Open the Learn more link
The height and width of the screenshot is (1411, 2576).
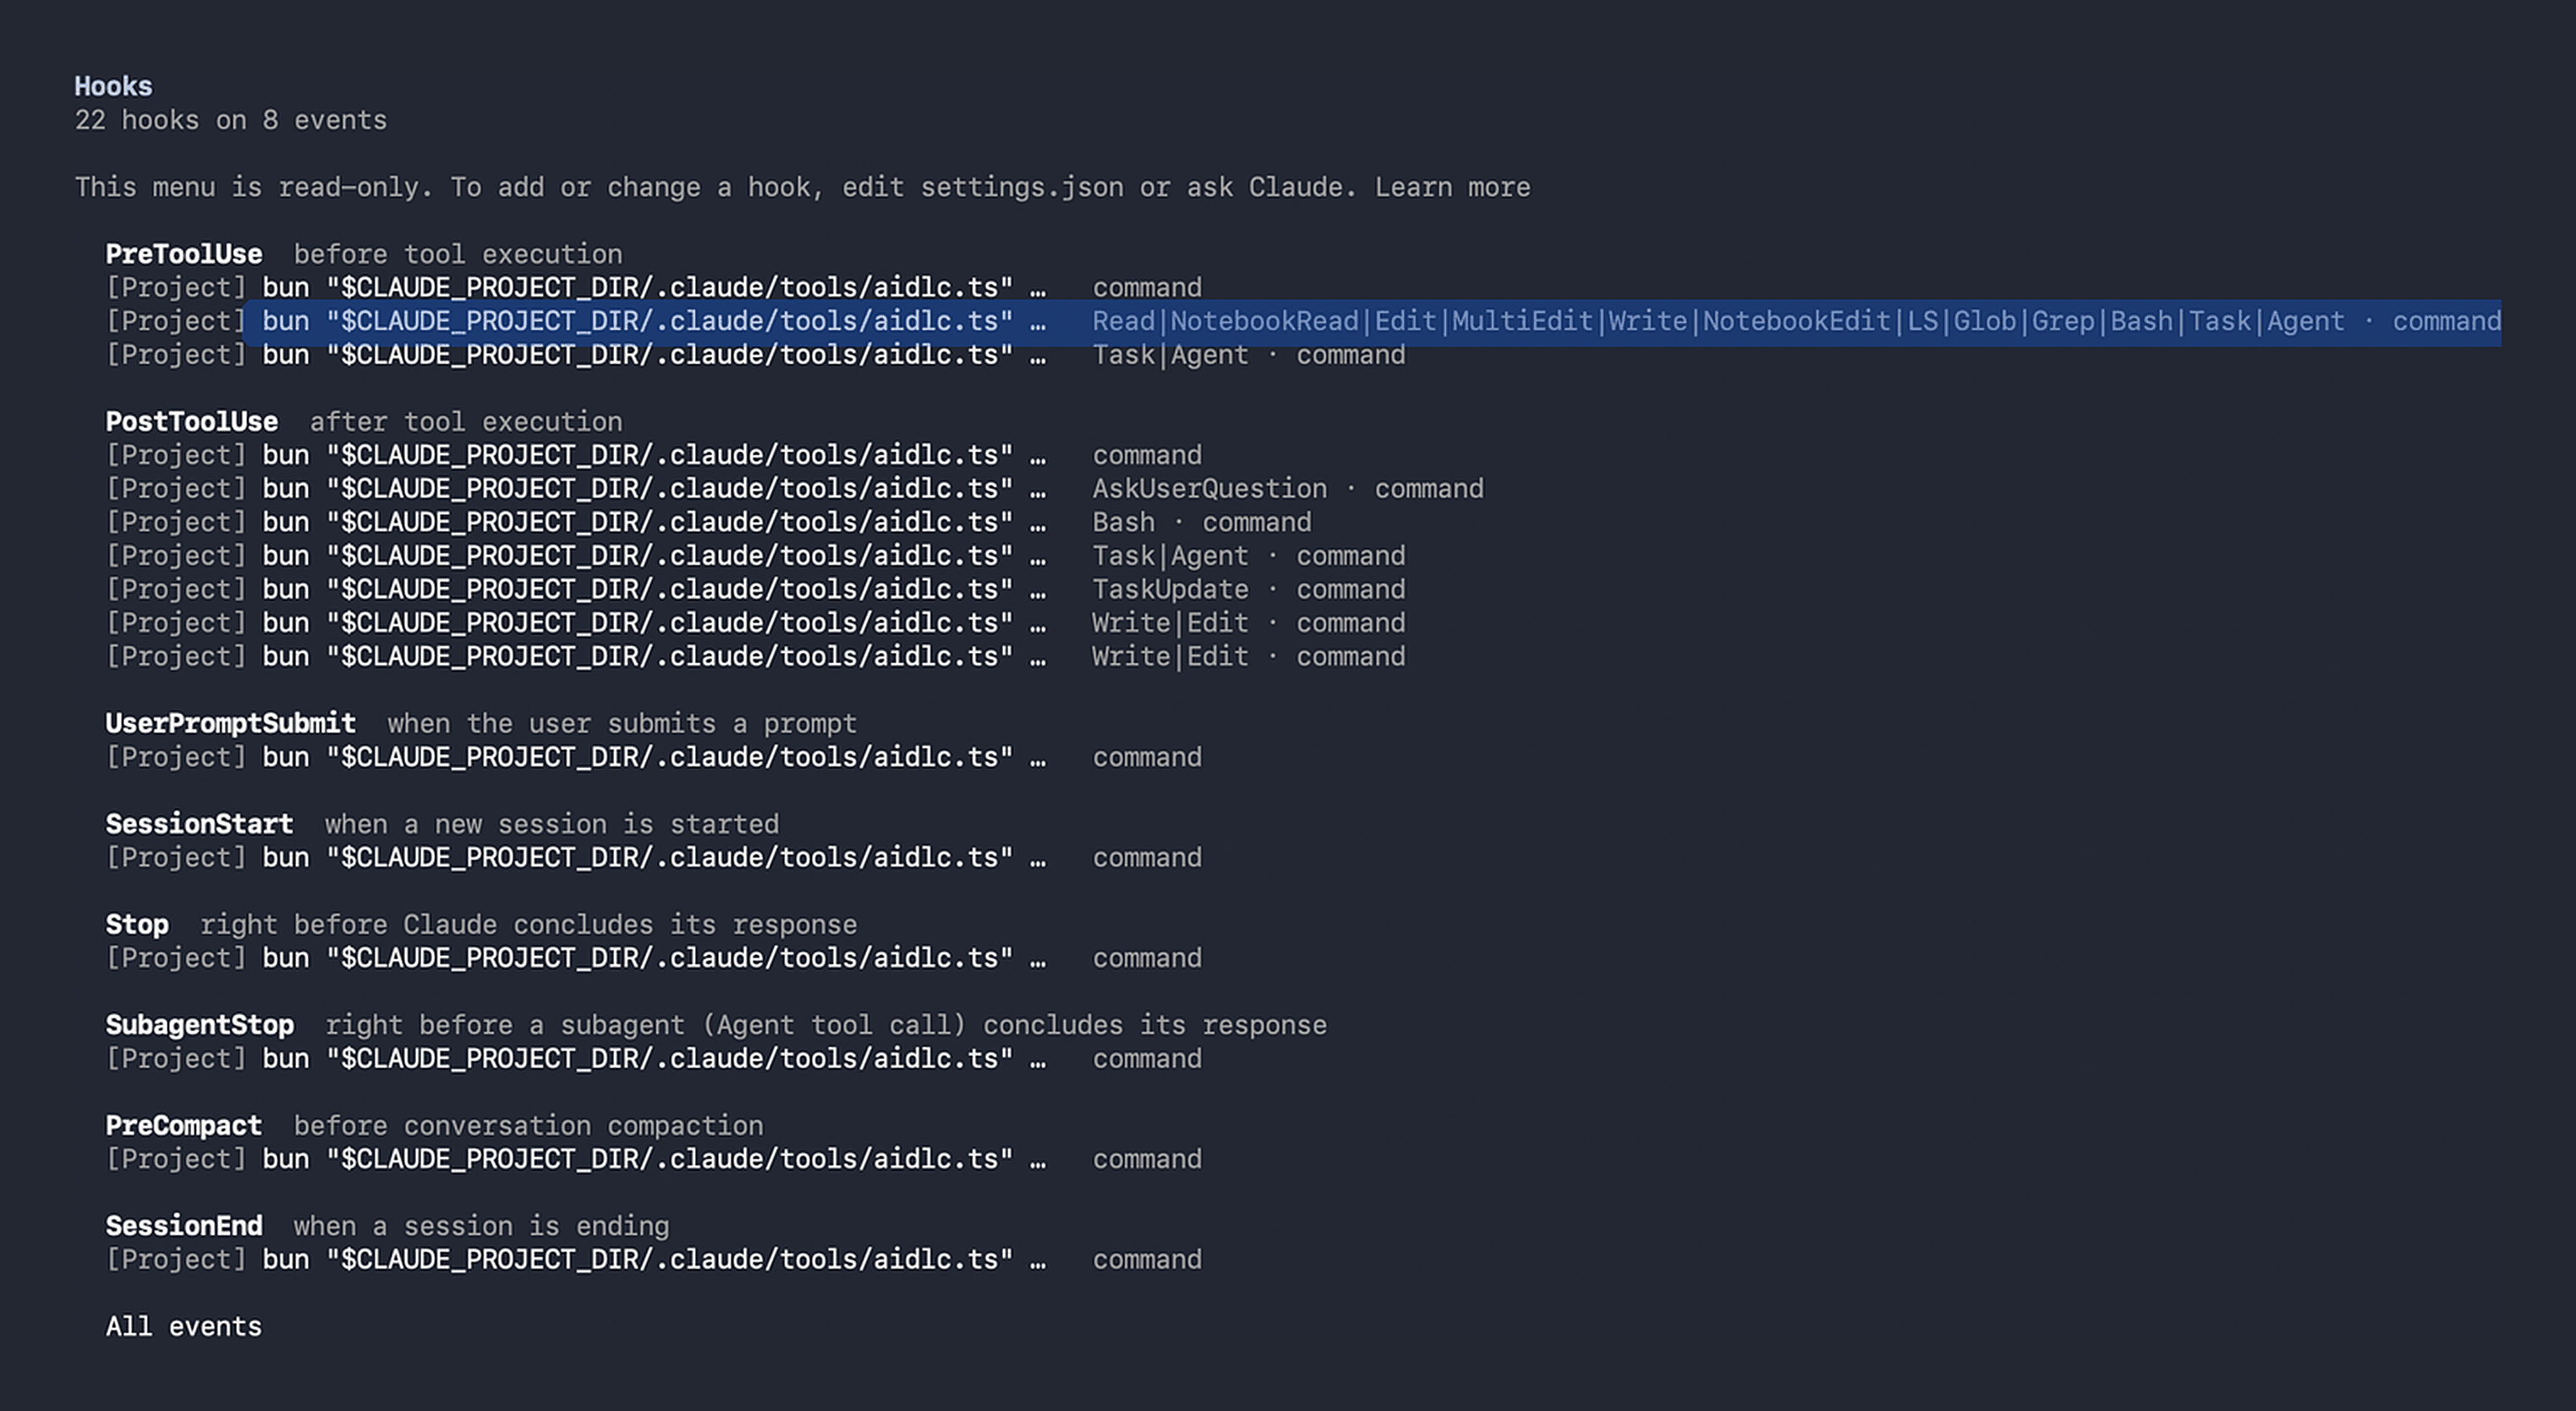pos(1452,187)
